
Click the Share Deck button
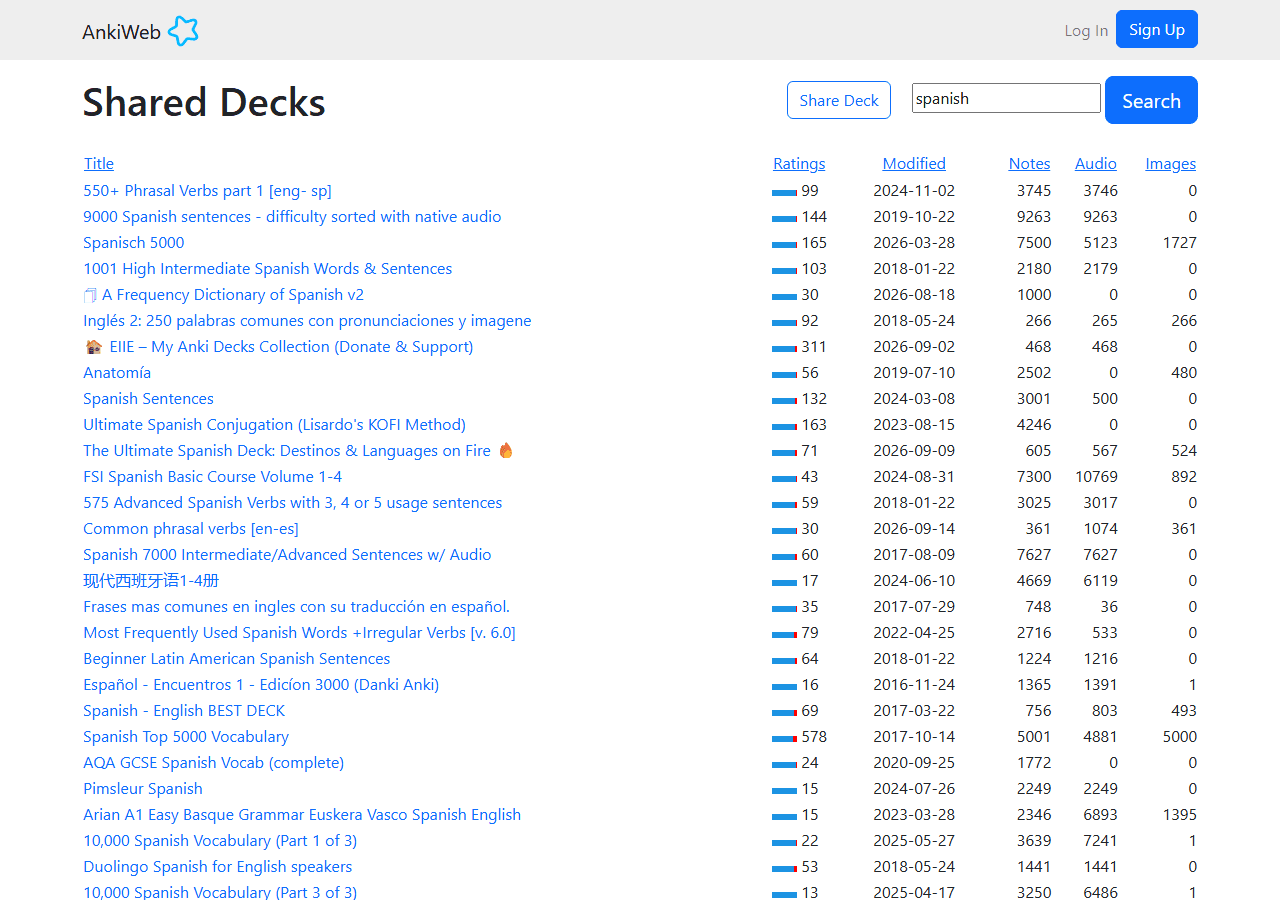click(x=839, y=100)
